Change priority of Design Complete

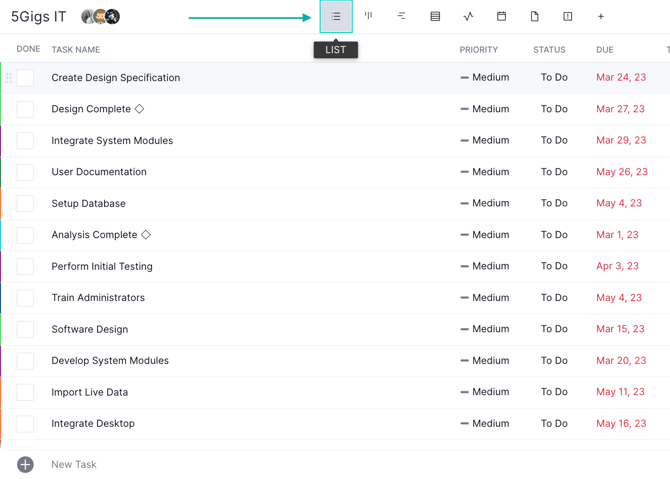485,109
